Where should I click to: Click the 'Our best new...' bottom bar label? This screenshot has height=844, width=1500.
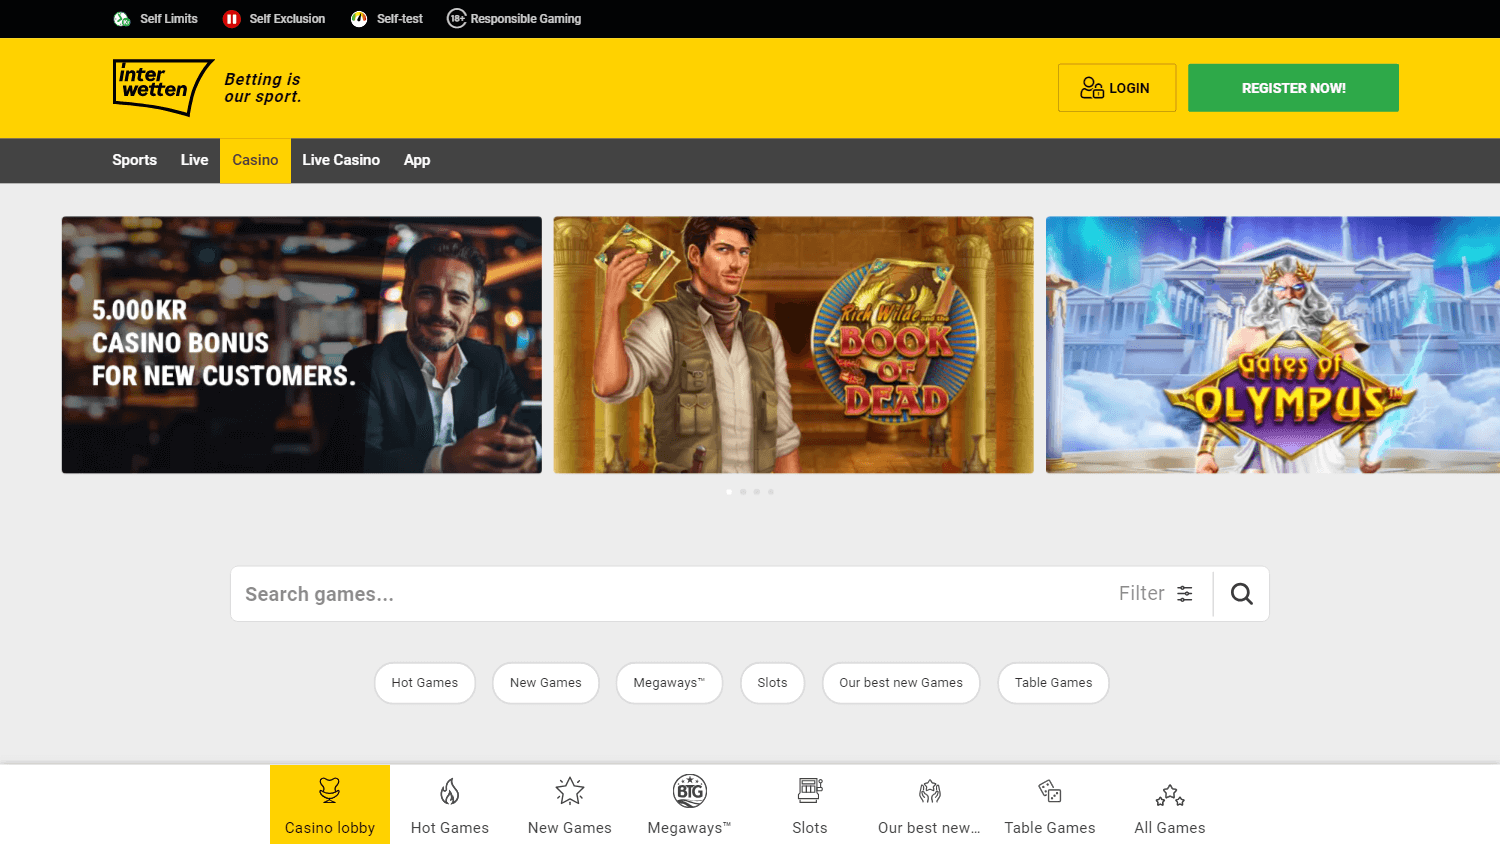coord(930,828)
